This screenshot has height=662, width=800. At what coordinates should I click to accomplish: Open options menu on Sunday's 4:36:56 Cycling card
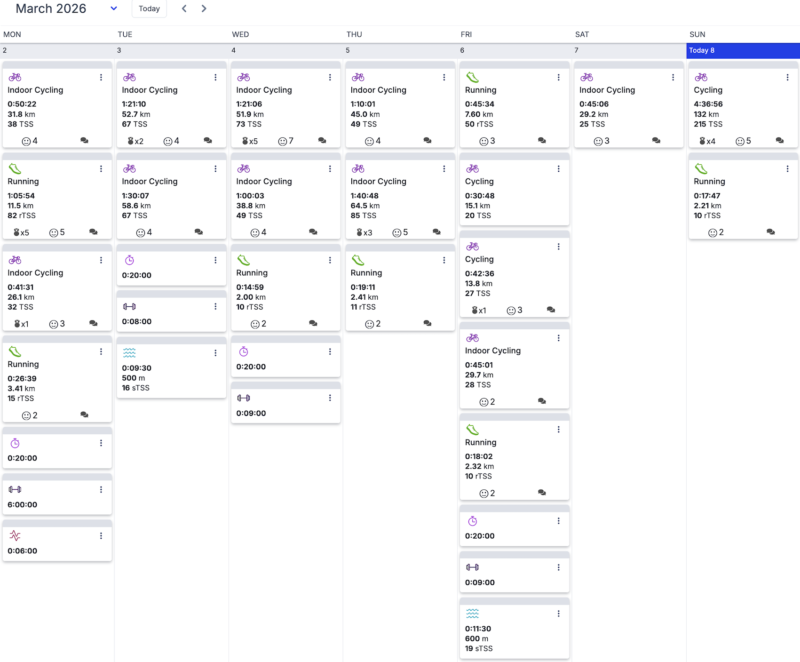click(x=787, y=77)
